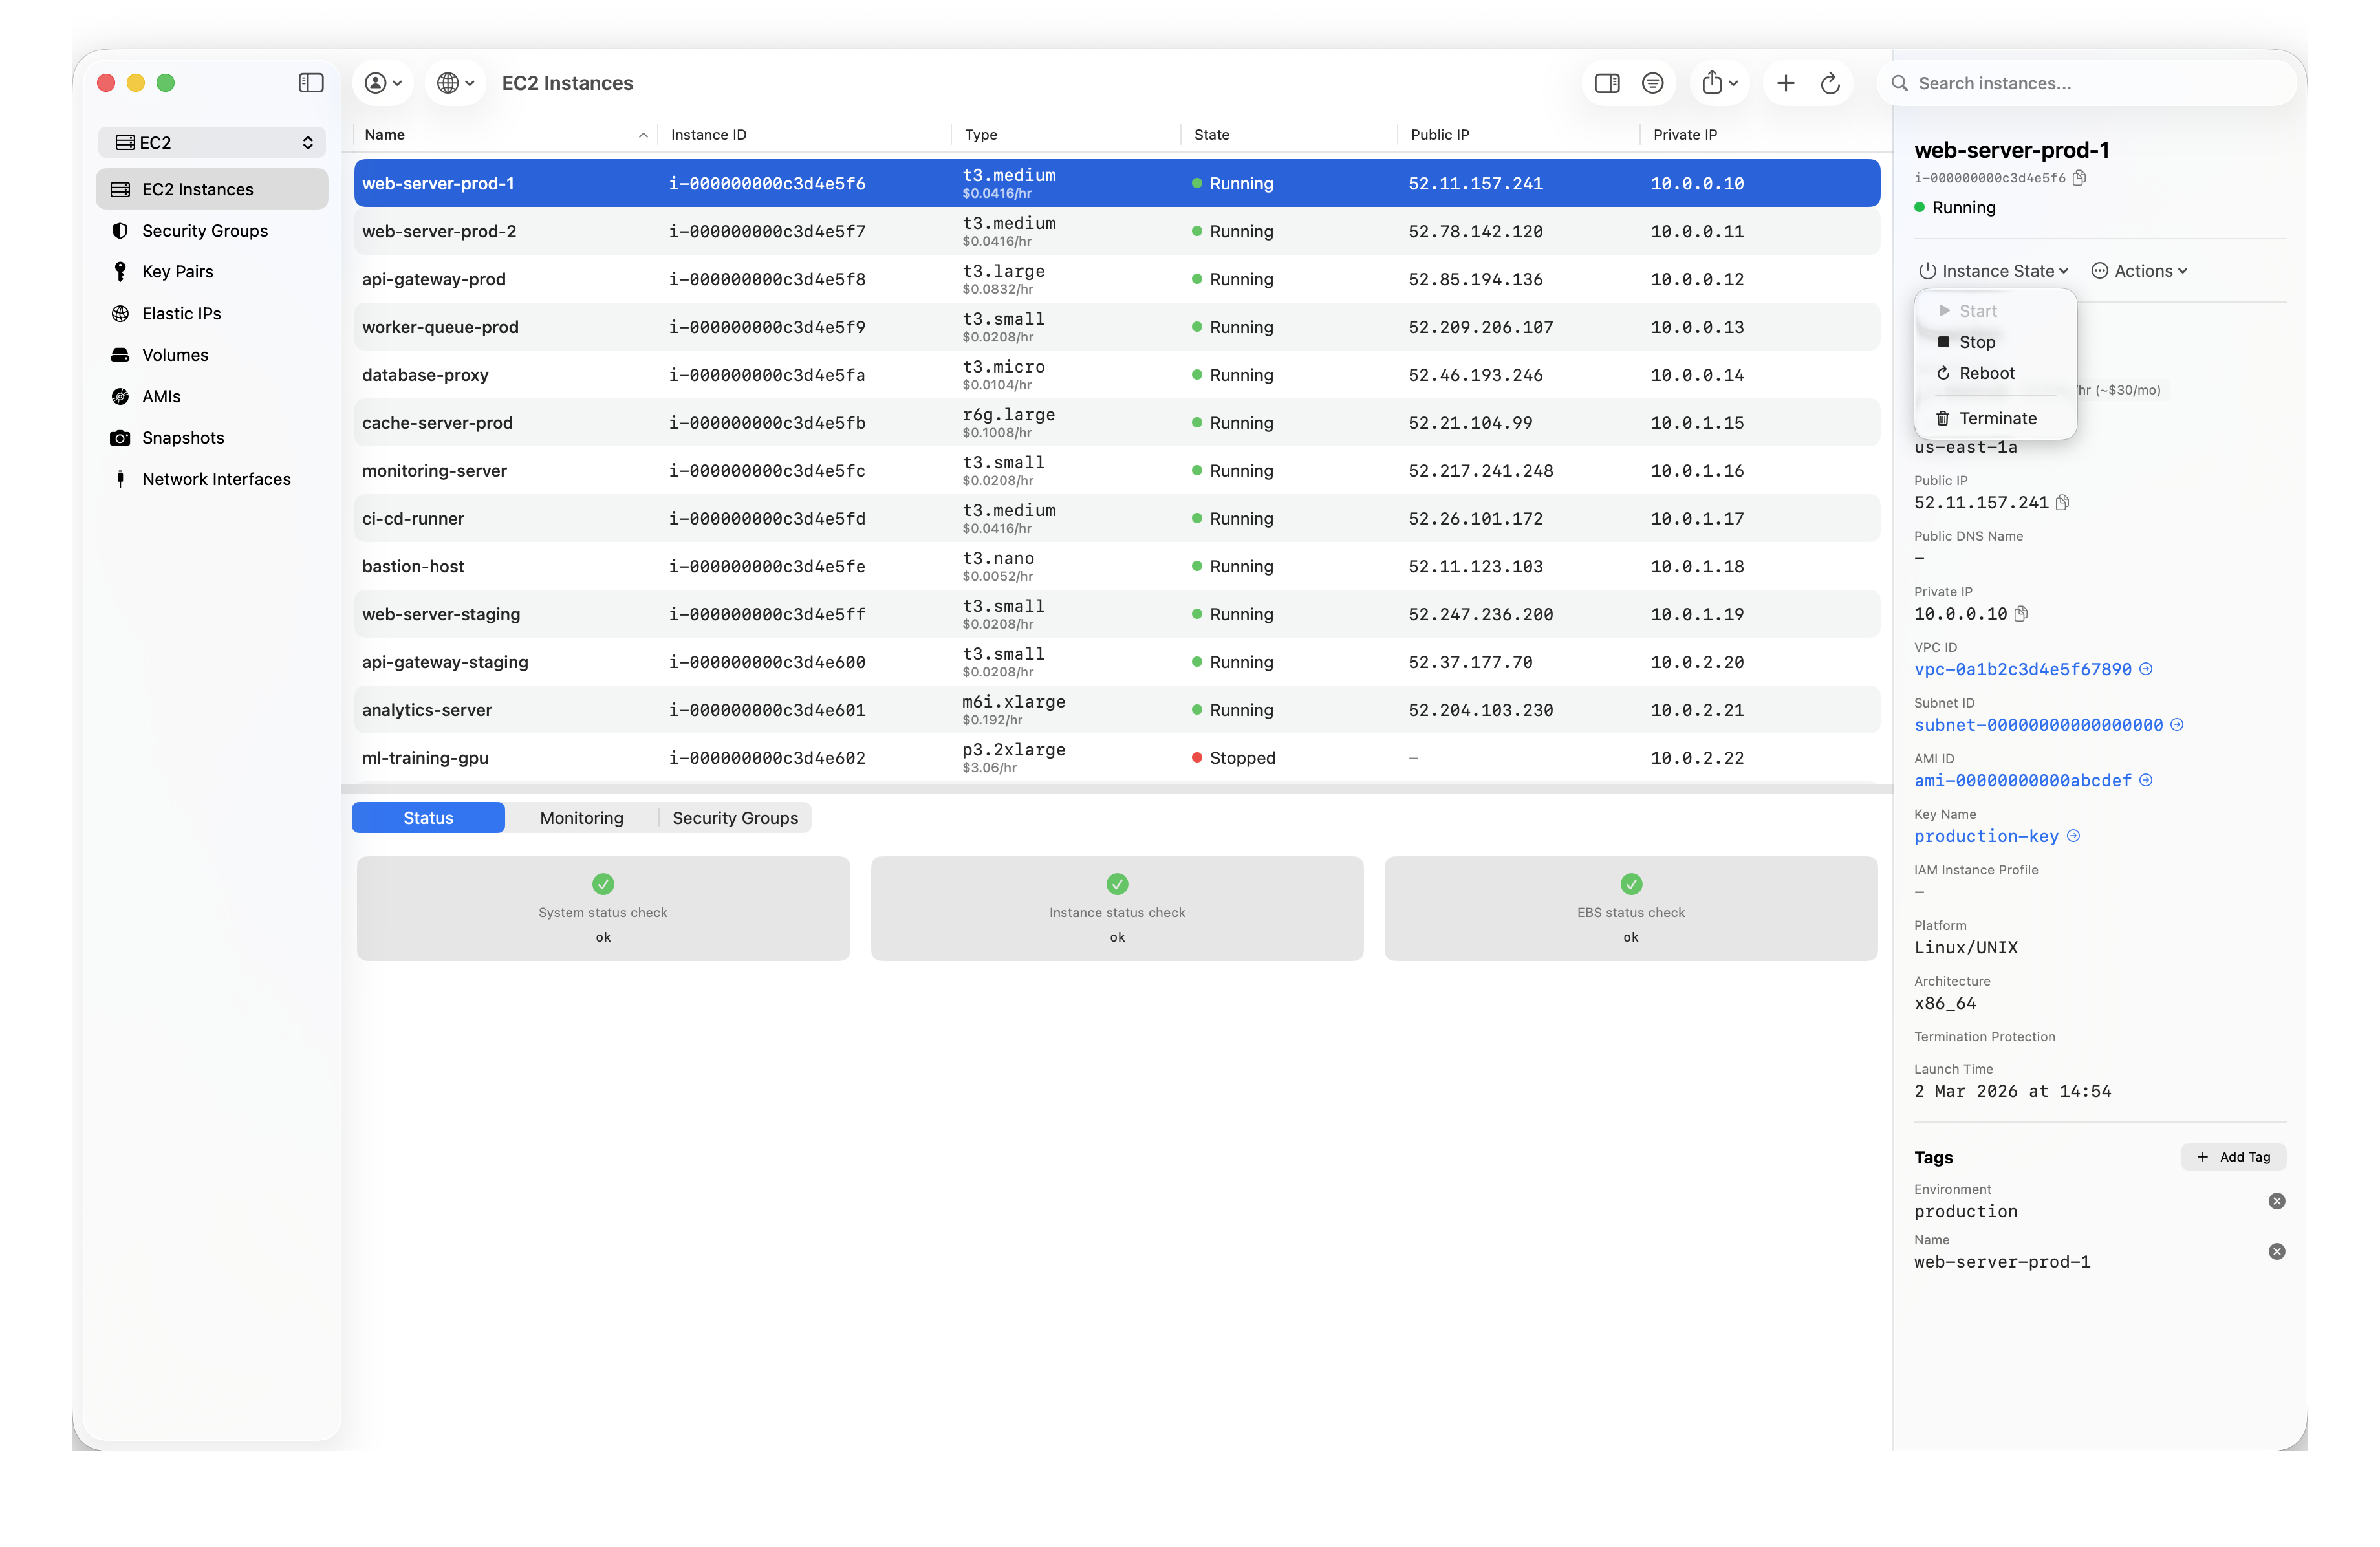The height and width of the screenshot is (1547, 2380).
Task: Choose Terminate from Instance State menu
Action: click(1995, 418)
